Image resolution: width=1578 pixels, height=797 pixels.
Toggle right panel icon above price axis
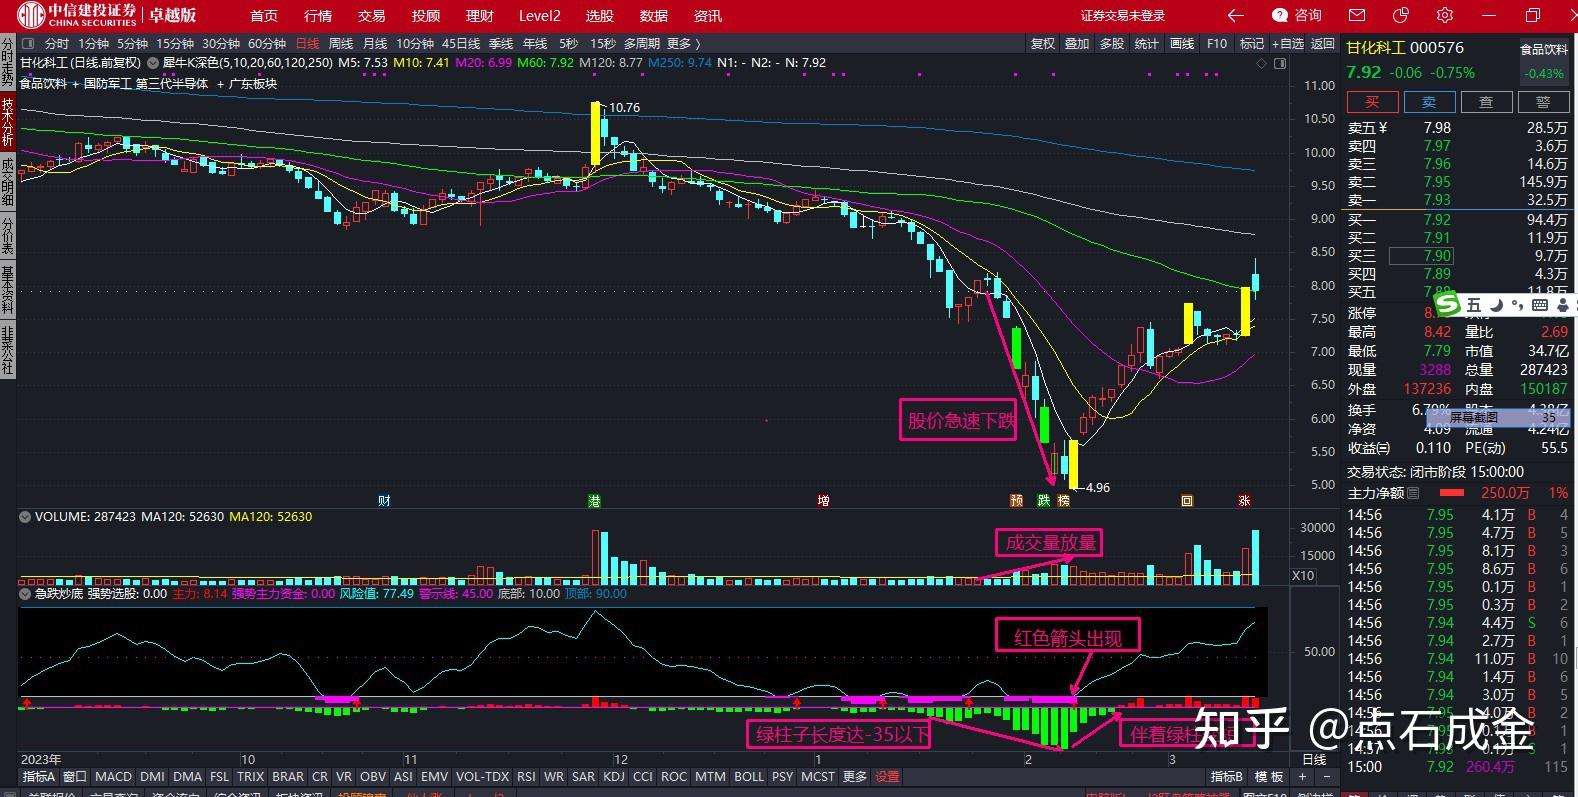(x=1281, y=63)
